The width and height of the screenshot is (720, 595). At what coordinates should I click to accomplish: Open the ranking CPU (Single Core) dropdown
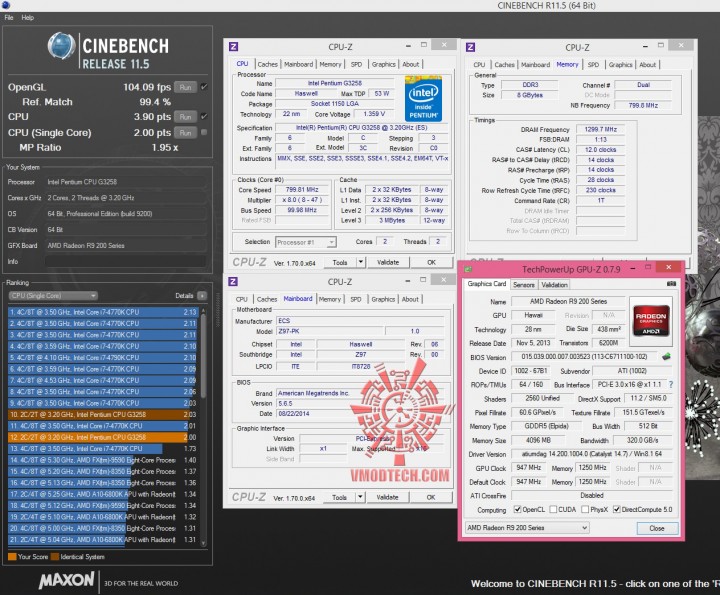click(53, 296)
